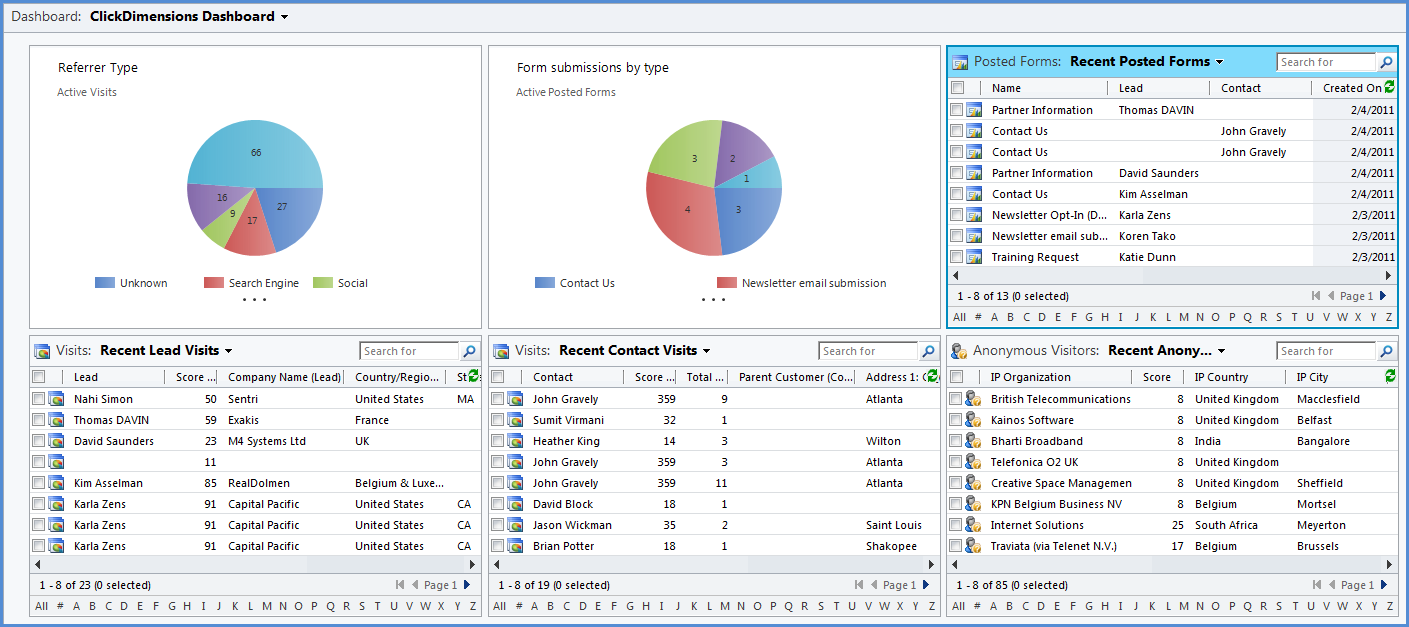The height and width of the screenshot is (627, 1409).
Task: Click Contact Us legend swatch
Action: [x=544, y=283]
